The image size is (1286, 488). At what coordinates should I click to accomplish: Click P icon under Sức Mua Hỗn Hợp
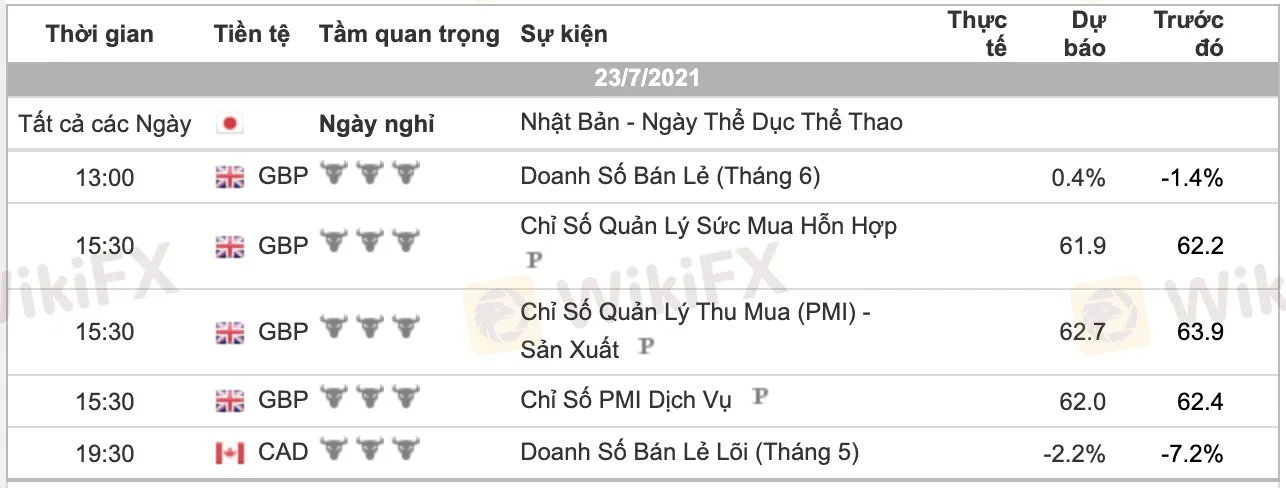pos(532,260)
